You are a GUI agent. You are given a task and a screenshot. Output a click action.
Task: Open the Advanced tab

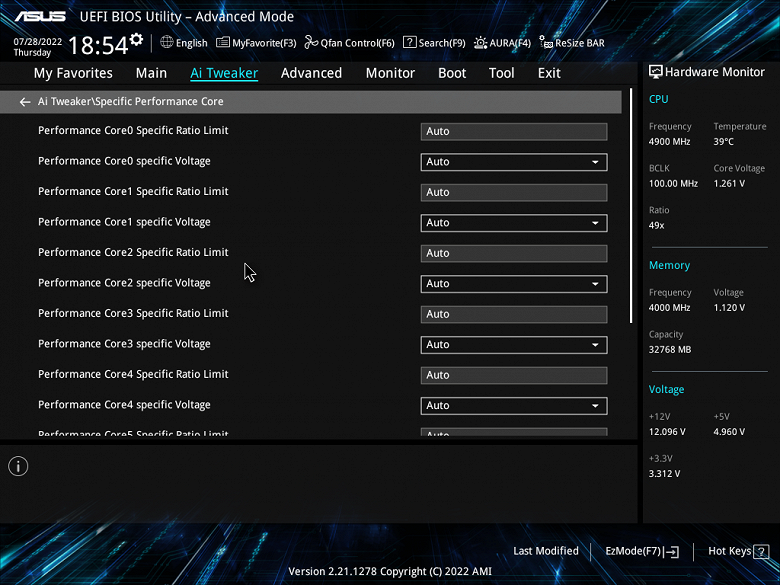(x=311, y=73)
